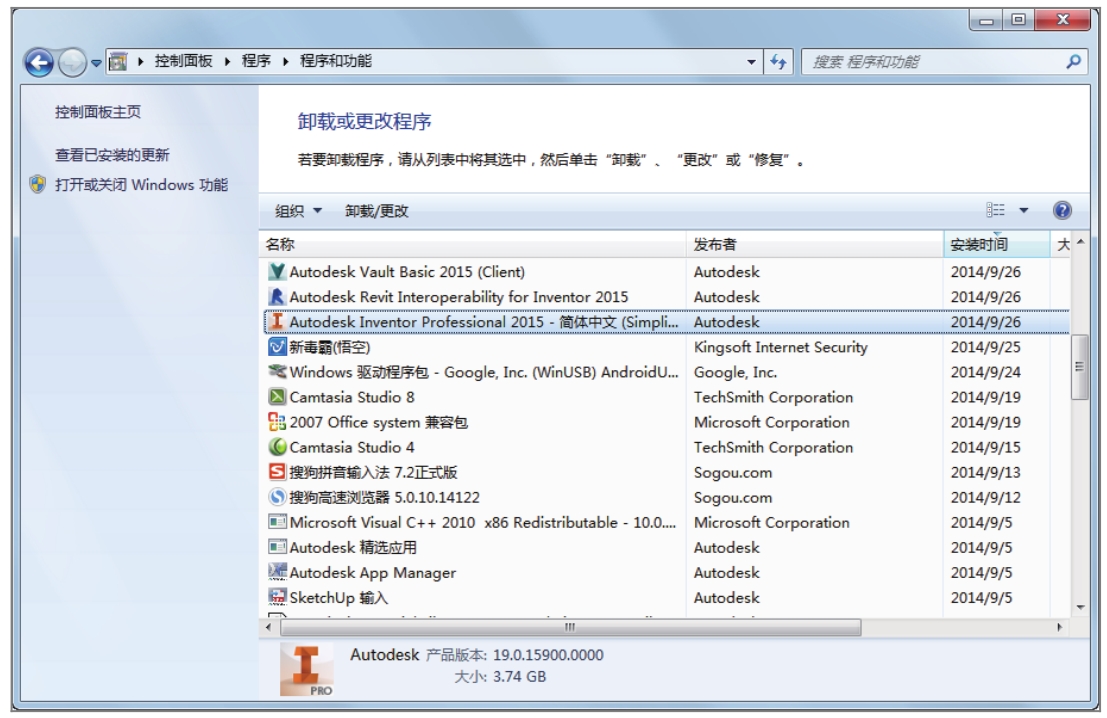
Task: Open the help question mark icon
Action: coord(1062,210)
